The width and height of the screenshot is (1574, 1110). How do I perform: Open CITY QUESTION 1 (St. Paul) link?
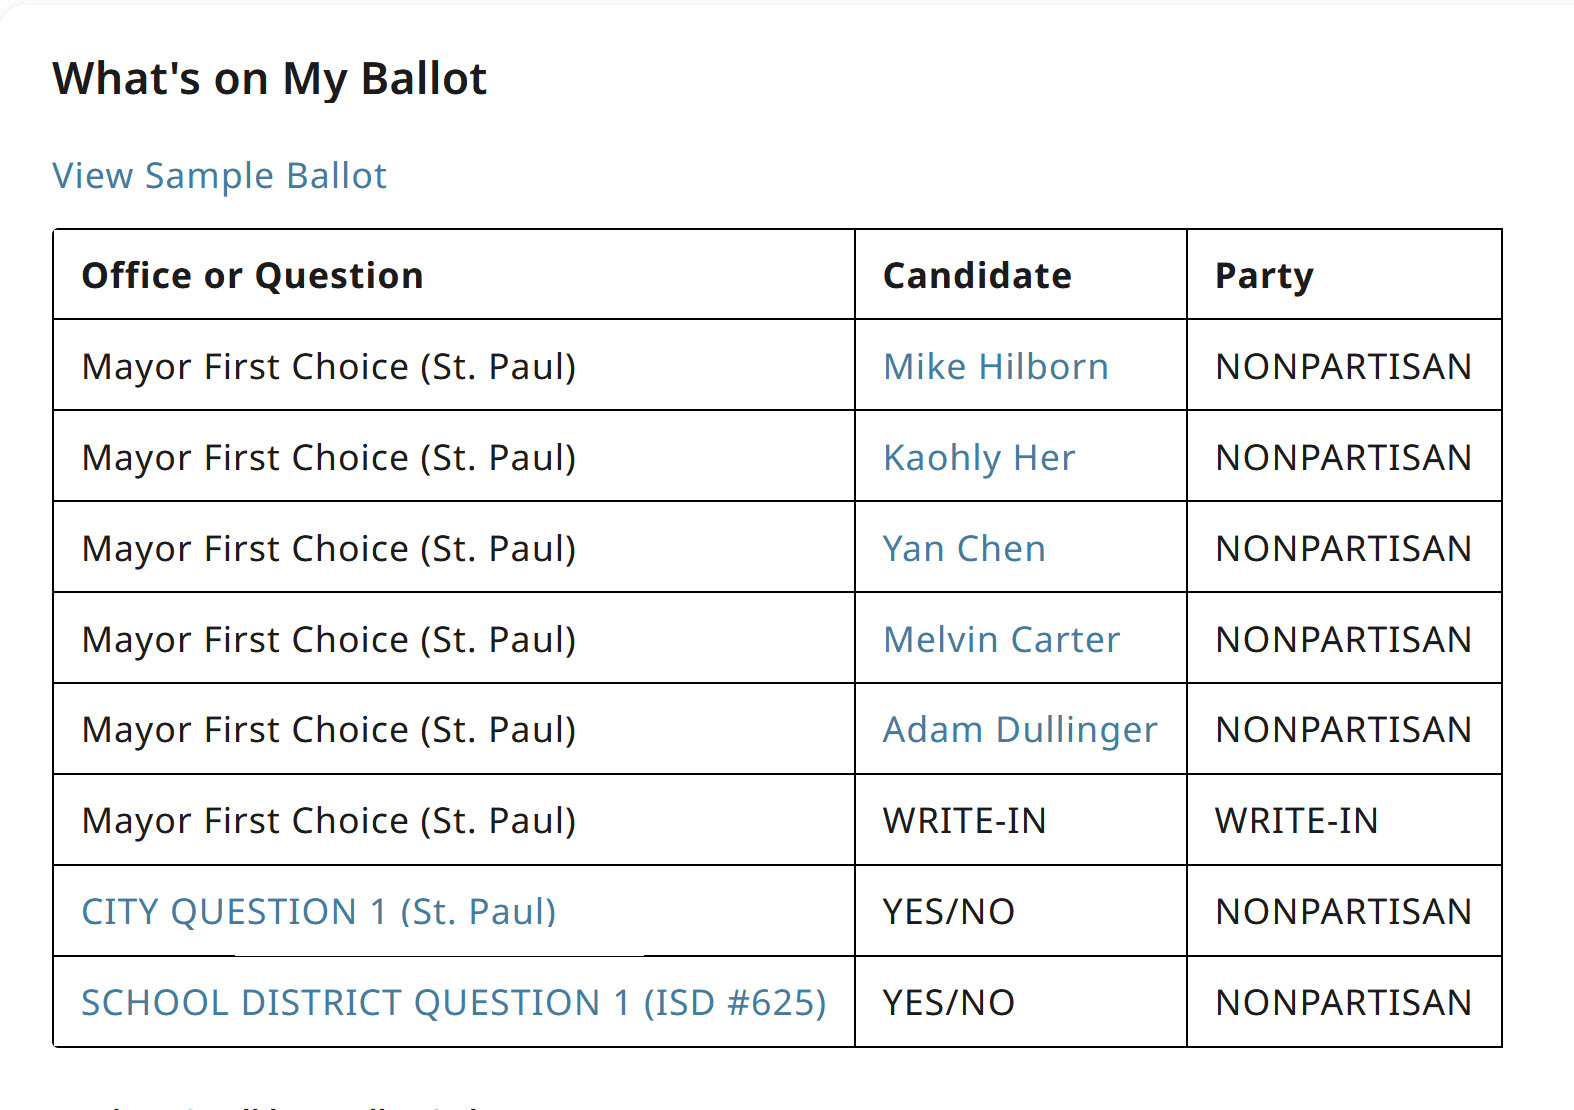pos(318,912)
